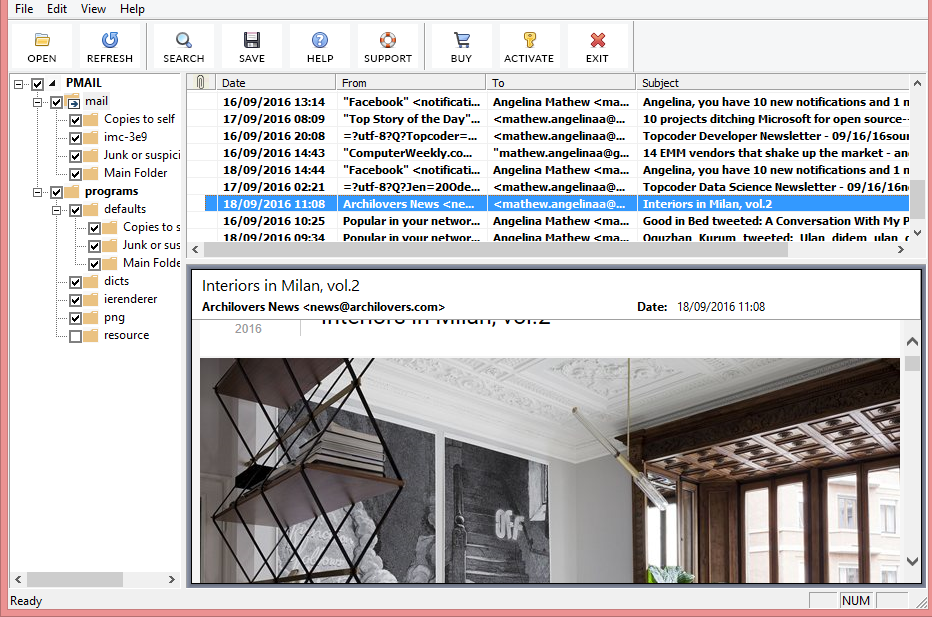Uncheck the defaults folder checkbox
The height and width of the screenshot is (617, 932).
tap(75, 210)
